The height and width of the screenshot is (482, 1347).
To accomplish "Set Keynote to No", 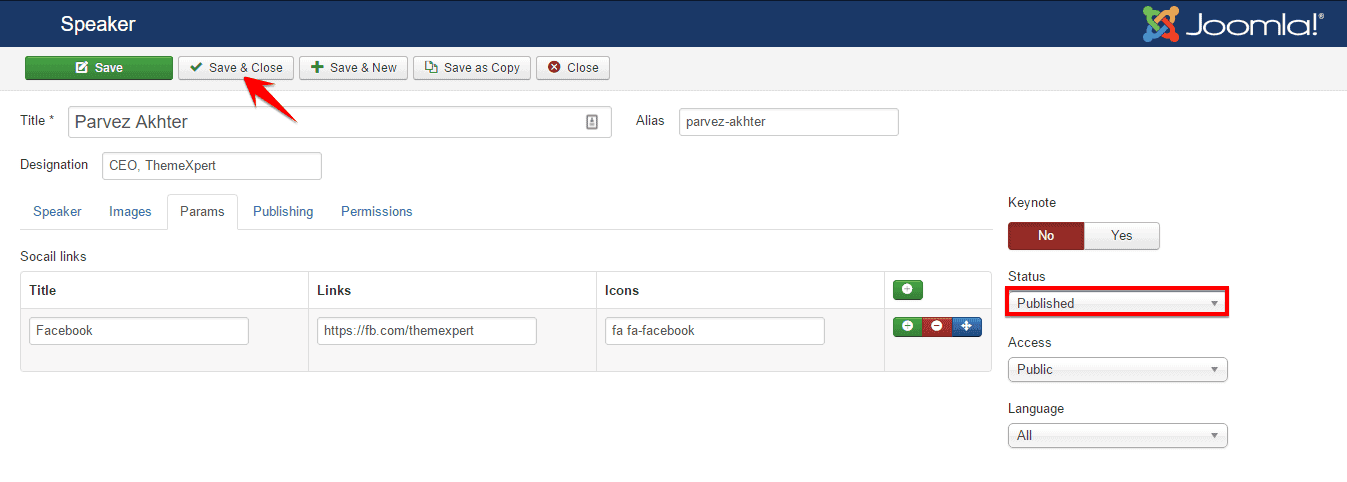I will point(1045,236).
